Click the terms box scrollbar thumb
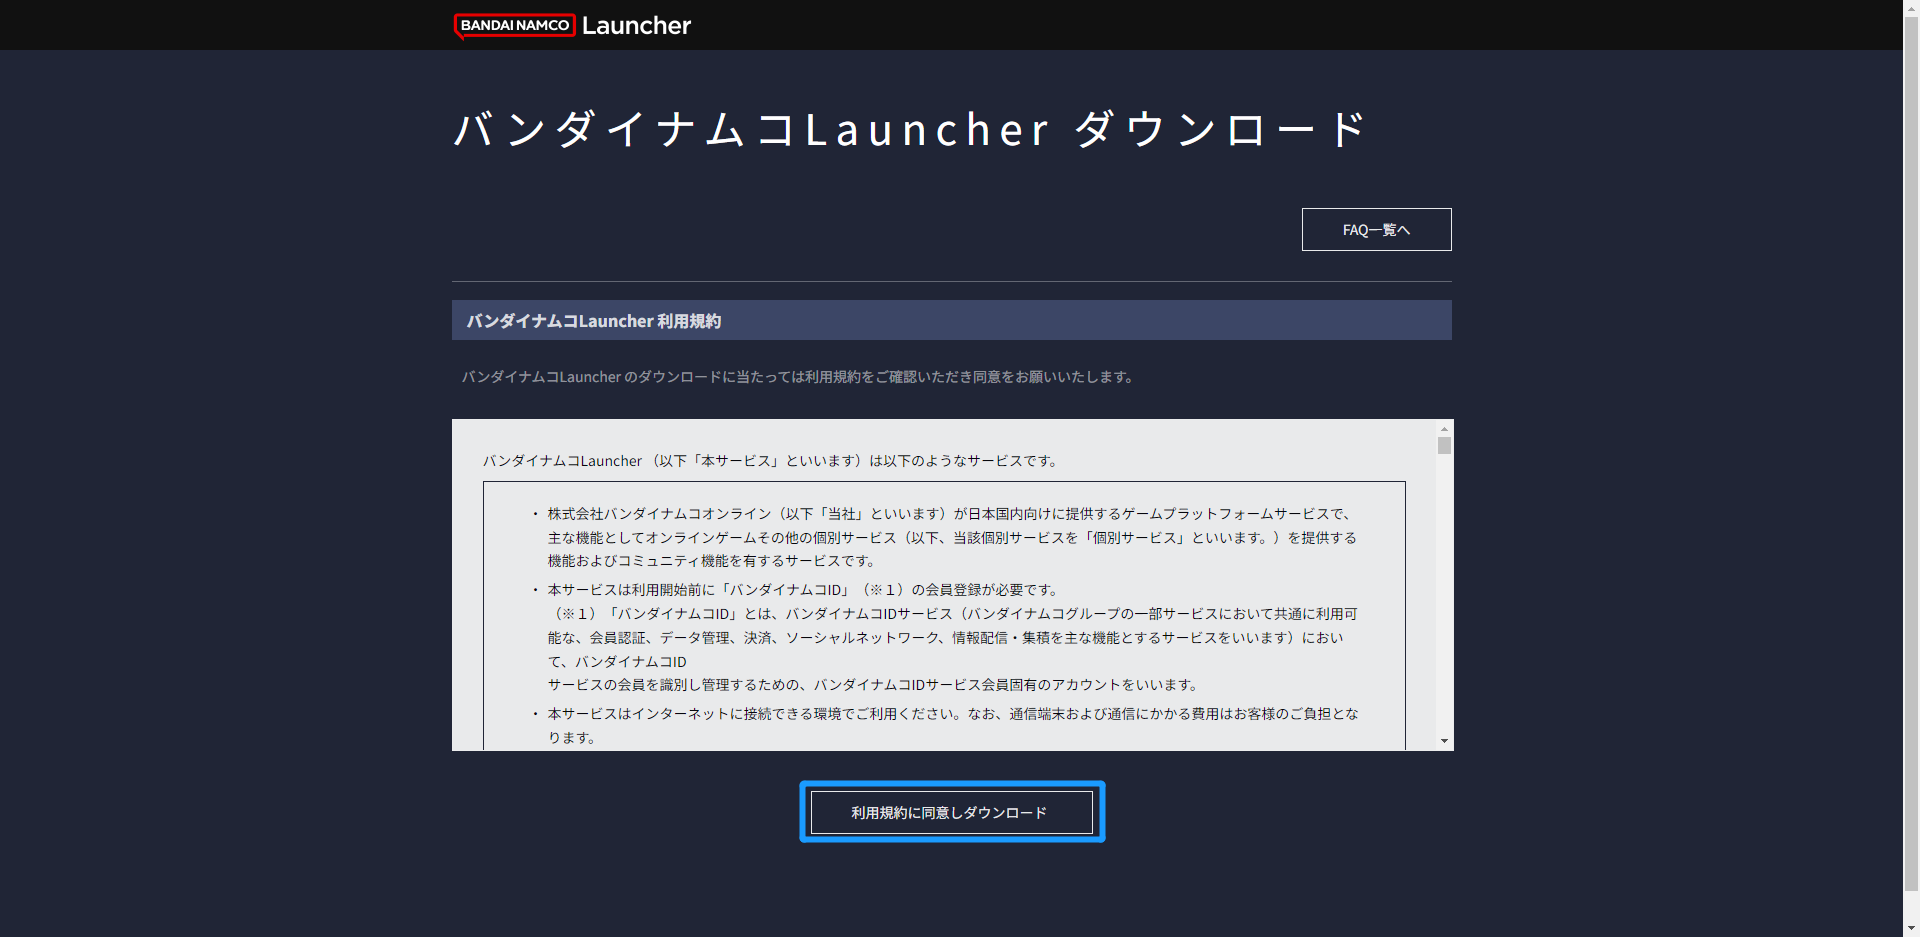 coord(1444,446)
